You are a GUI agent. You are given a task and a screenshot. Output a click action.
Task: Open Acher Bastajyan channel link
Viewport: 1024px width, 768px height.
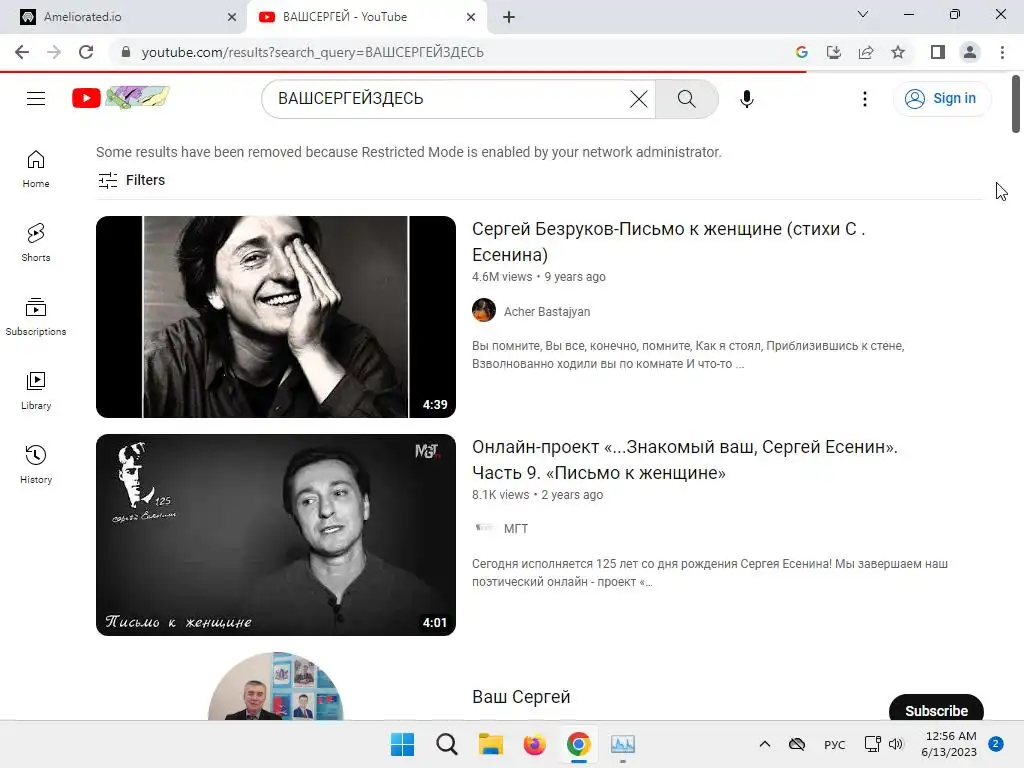pyautogui.click(x=547, y=312)
